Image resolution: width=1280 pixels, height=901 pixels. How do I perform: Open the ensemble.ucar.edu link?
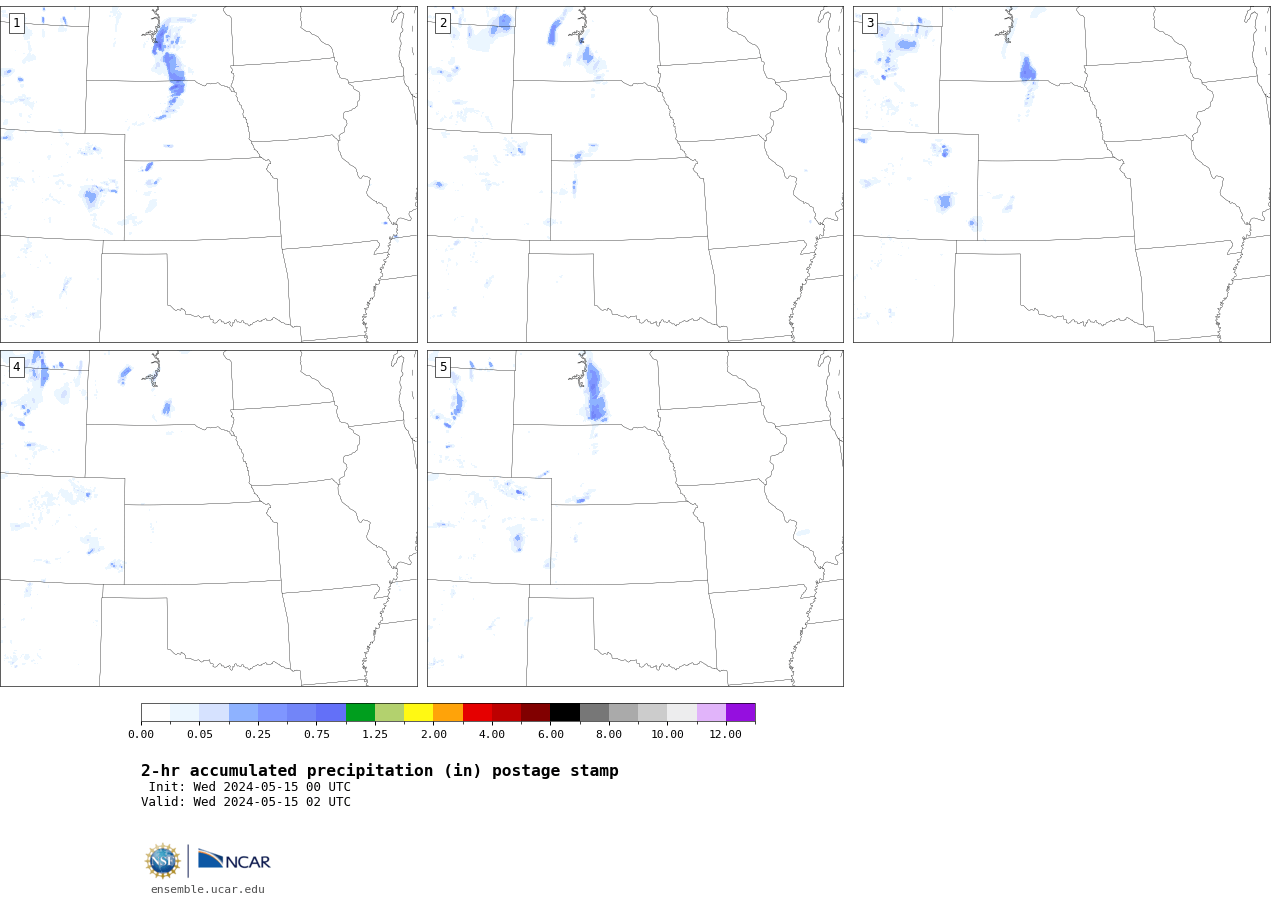point(208,889)
